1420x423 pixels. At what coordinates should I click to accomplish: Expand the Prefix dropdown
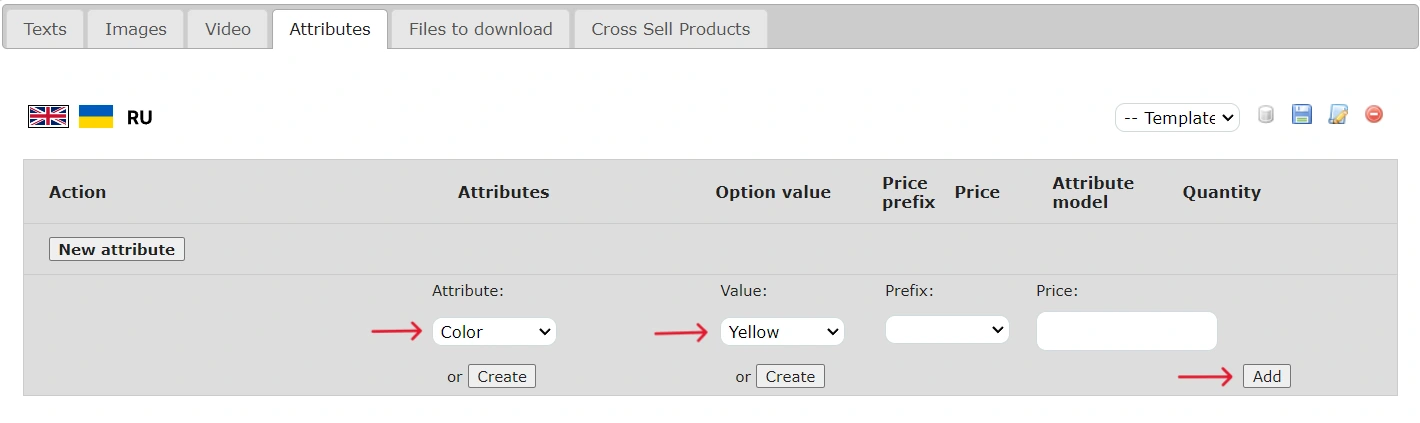click(947, 330)
